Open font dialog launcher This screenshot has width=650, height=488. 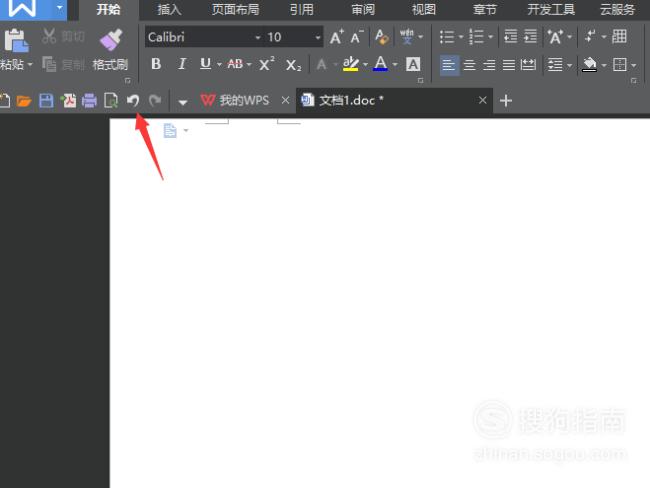(x=420, y=80)
